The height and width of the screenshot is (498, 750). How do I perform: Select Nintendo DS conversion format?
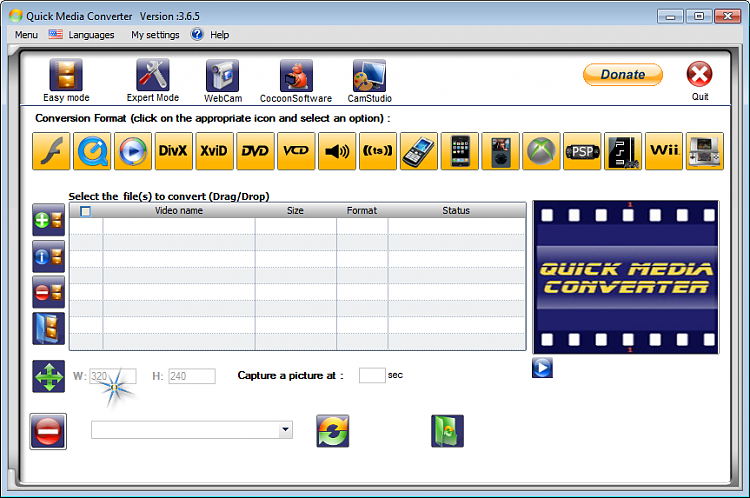click(705, 151)
